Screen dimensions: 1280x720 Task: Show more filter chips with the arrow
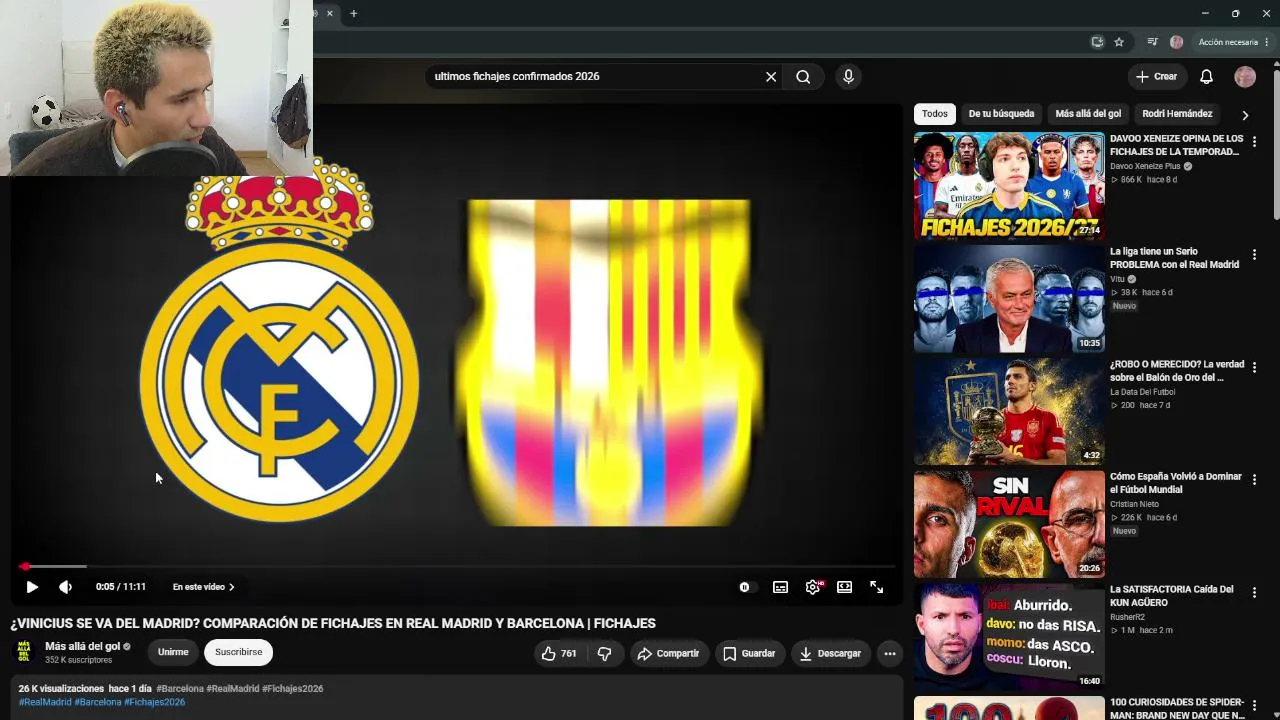point(1245,115)
